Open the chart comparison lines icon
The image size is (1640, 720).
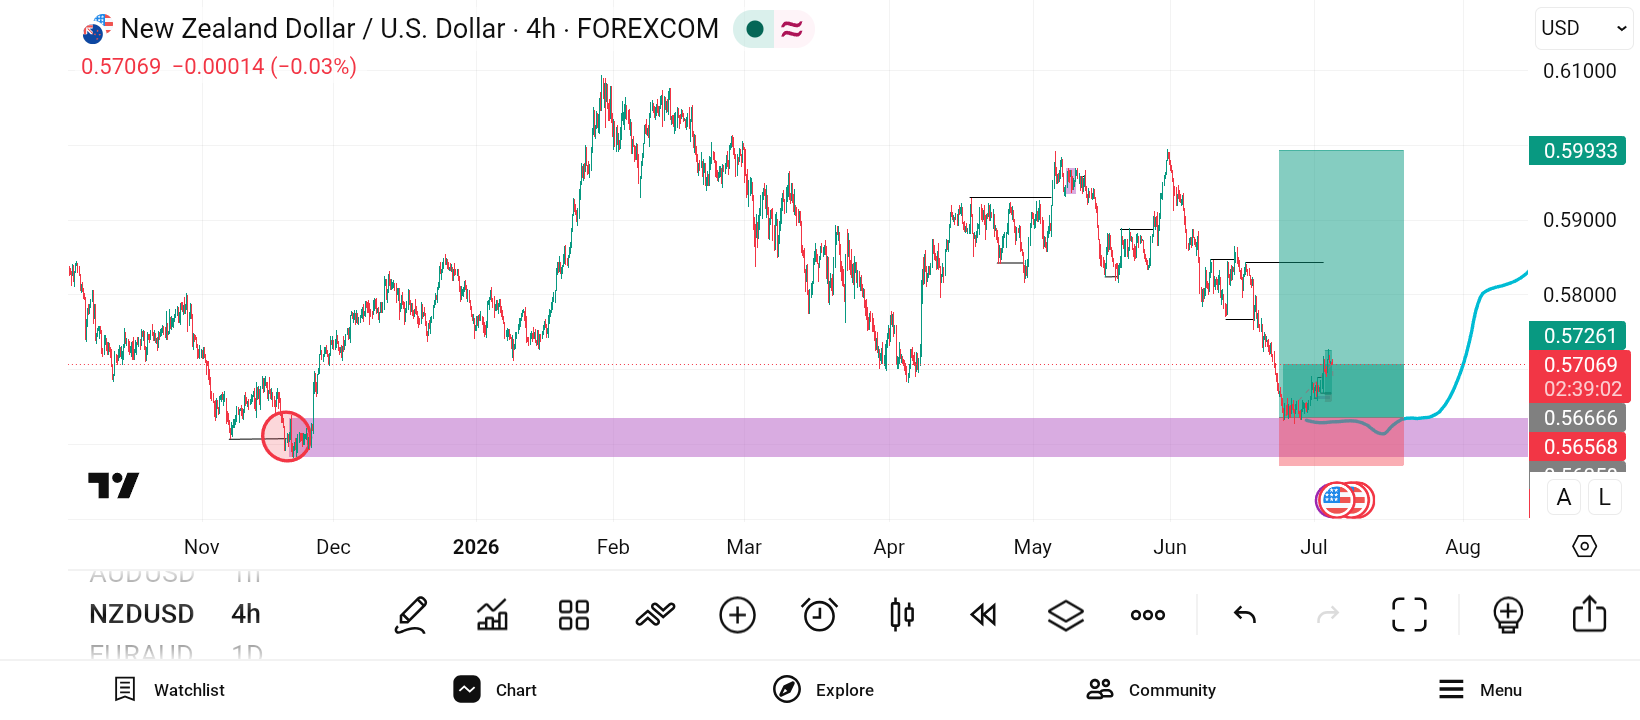656,615
